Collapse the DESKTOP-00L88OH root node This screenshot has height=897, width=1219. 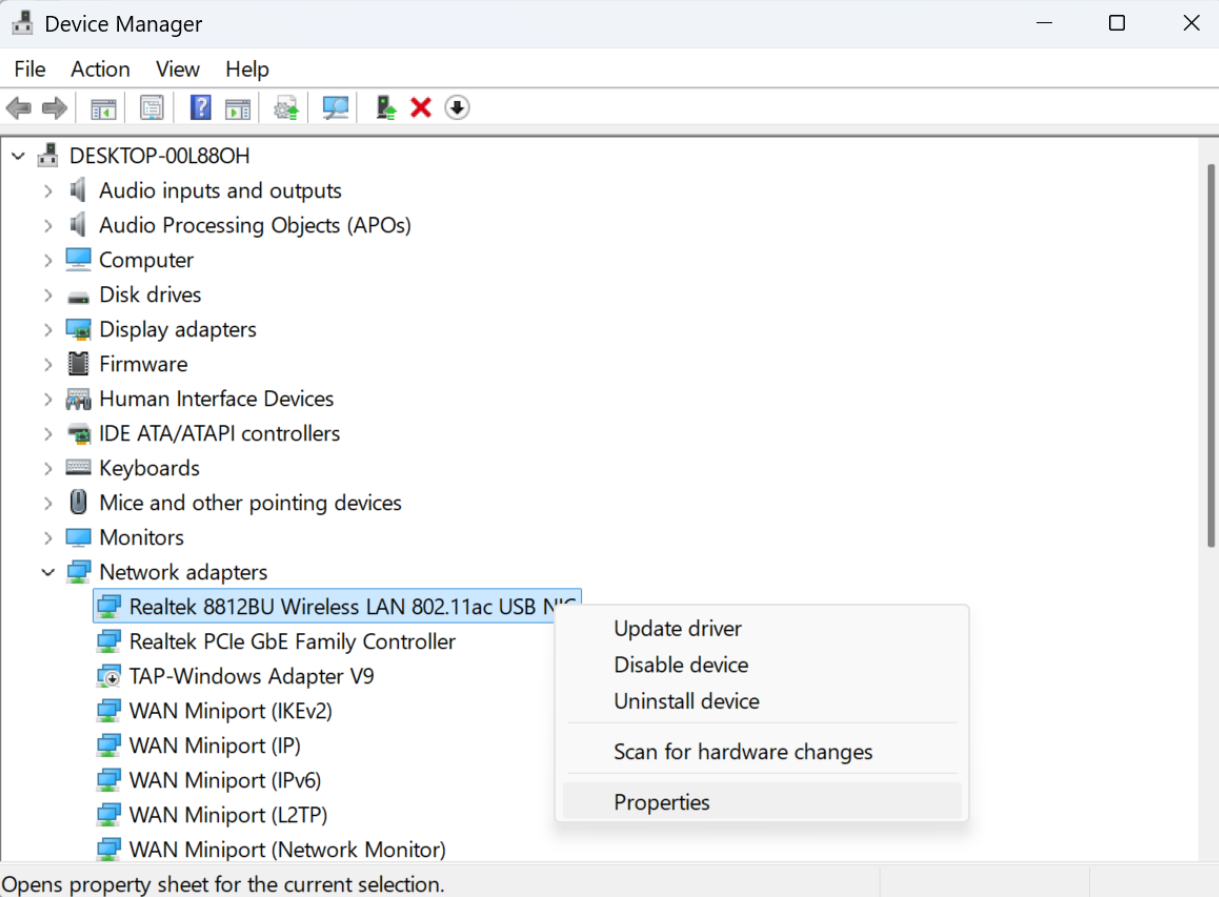pyautogui.click(x=18, y=156)
